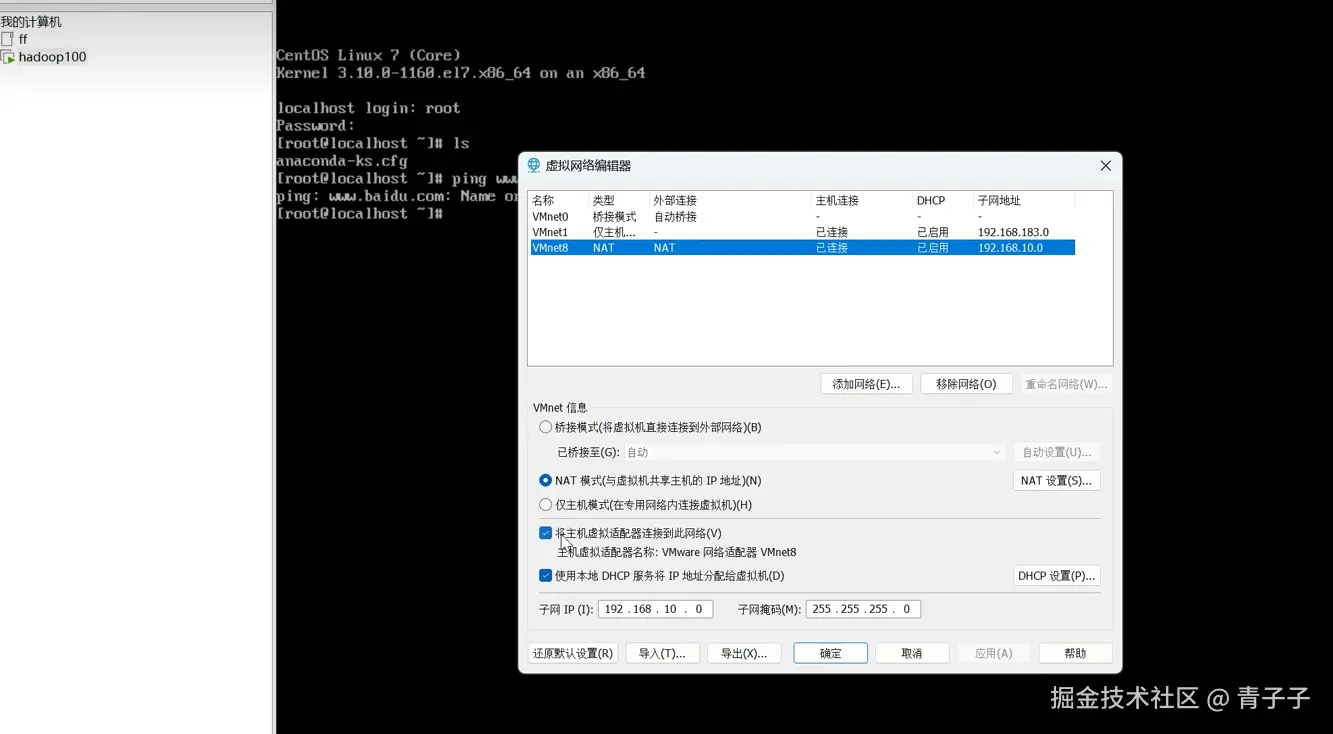
Task: Click the 取消 button
Action: 912,653
